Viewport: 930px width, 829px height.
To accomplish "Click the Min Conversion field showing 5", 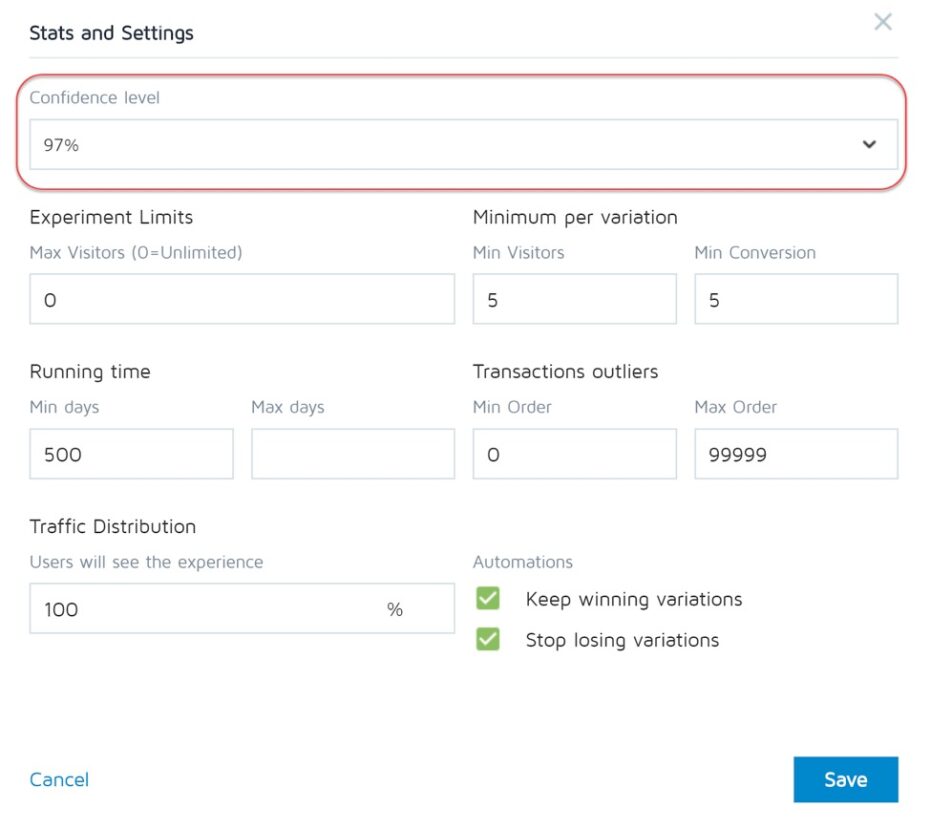I will (x=796, y=298).
